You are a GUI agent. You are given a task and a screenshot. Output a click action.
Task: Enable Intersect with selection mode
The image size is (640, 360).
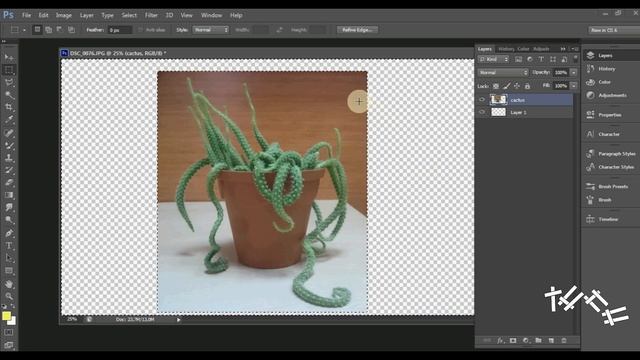[x=71, y=30]
